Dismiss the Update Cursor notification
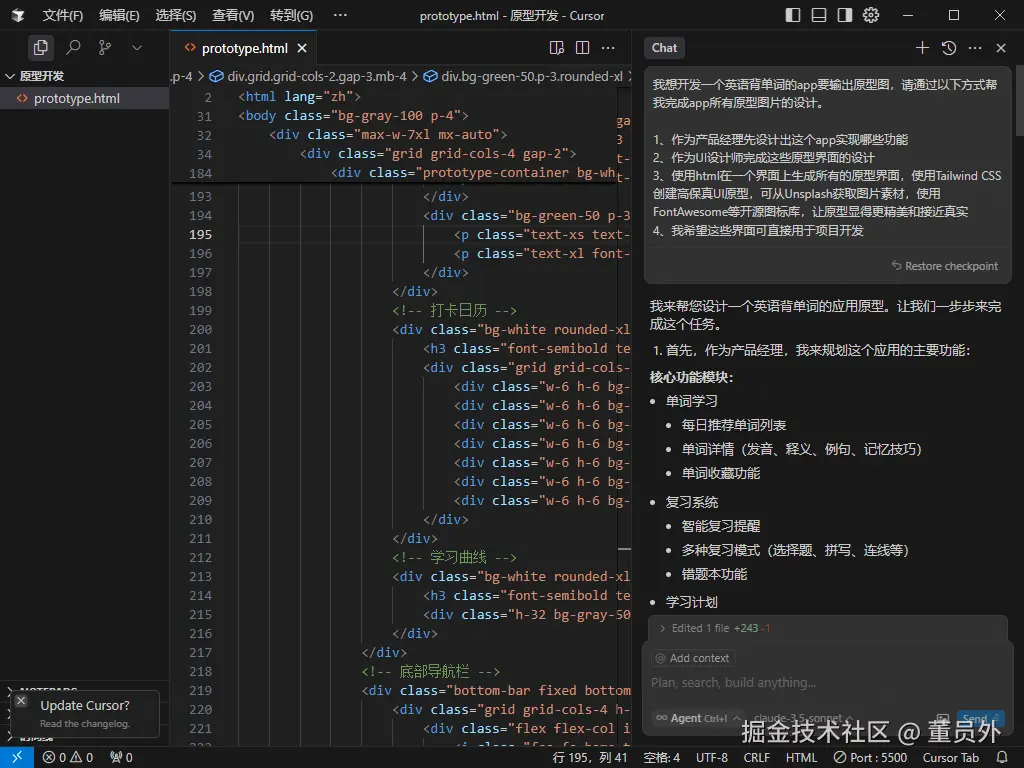The image size is (1024, 768). (21, 701)
